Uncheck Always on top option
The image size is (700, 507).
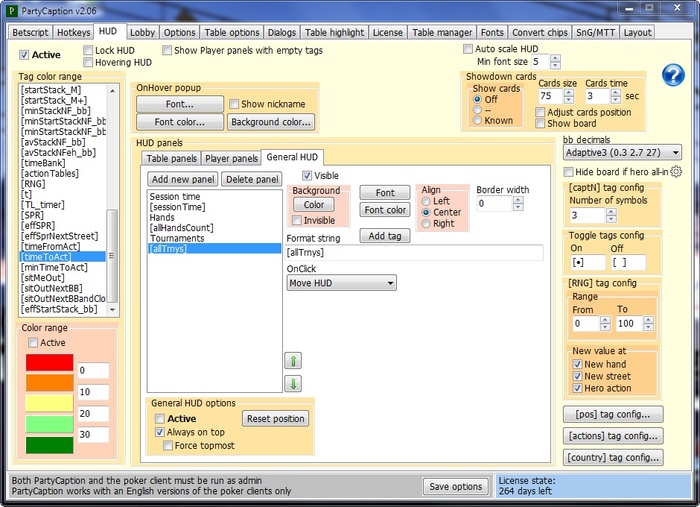(159, 432)
